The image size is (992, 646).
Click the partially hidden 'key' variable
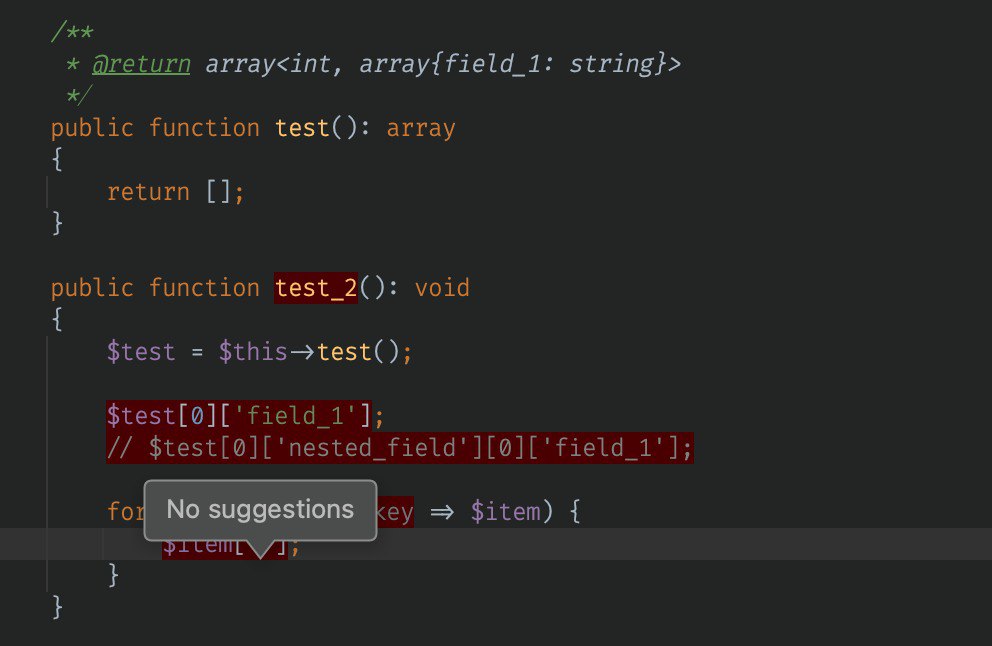click(x=395, y=511)
